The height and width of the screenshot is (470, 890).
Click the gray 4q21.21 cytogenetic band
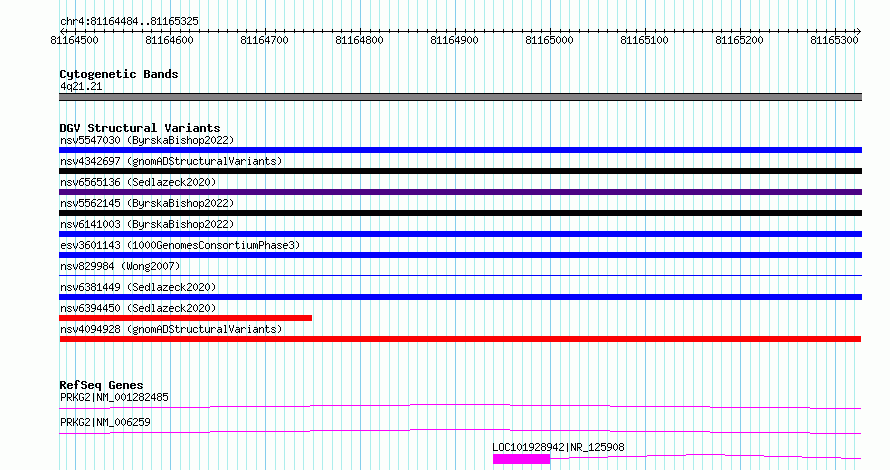460,97
